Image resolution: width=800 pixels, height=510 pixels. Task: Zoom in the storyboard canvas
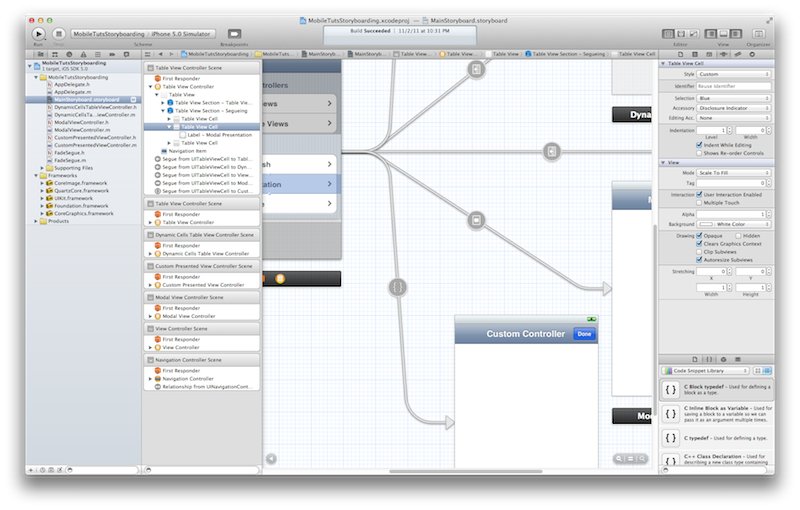point(642,458)
